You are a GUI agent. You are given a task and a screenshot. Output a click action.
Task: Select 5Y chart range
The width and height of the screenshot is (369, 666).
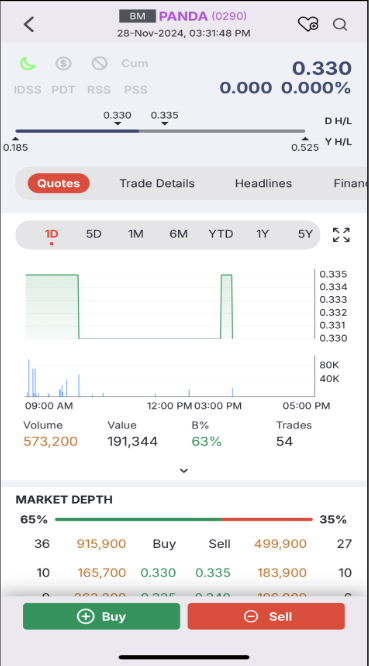coord(305,234)
